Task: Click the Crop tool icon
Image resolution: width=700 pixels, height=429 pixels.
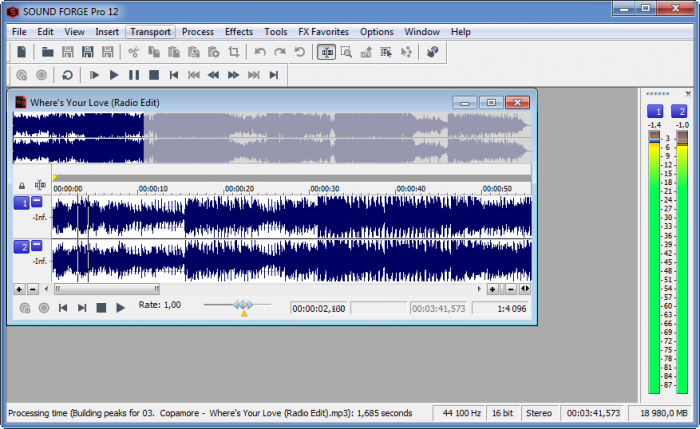Action: pyautogui.click(x=233, y=52)
